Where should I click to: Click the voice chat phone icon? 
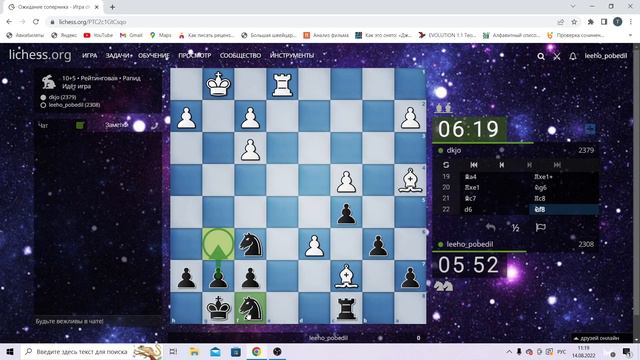(x=154, y=126)
